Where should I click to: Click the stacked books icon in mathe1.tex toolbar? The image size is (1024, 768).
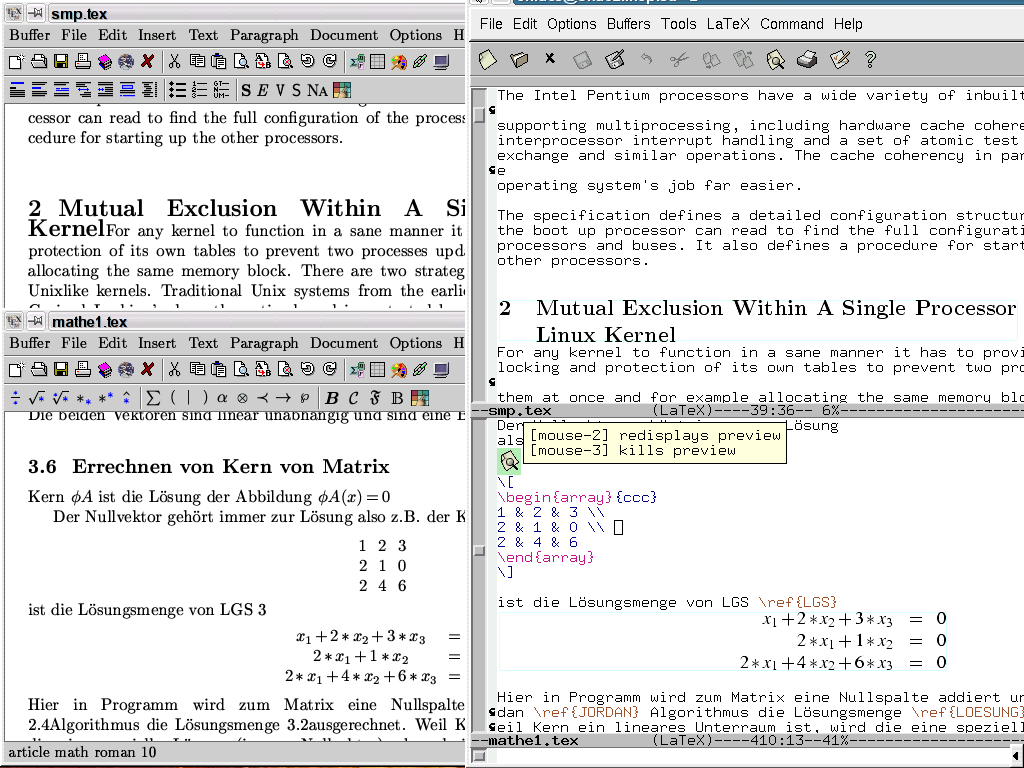104,370
